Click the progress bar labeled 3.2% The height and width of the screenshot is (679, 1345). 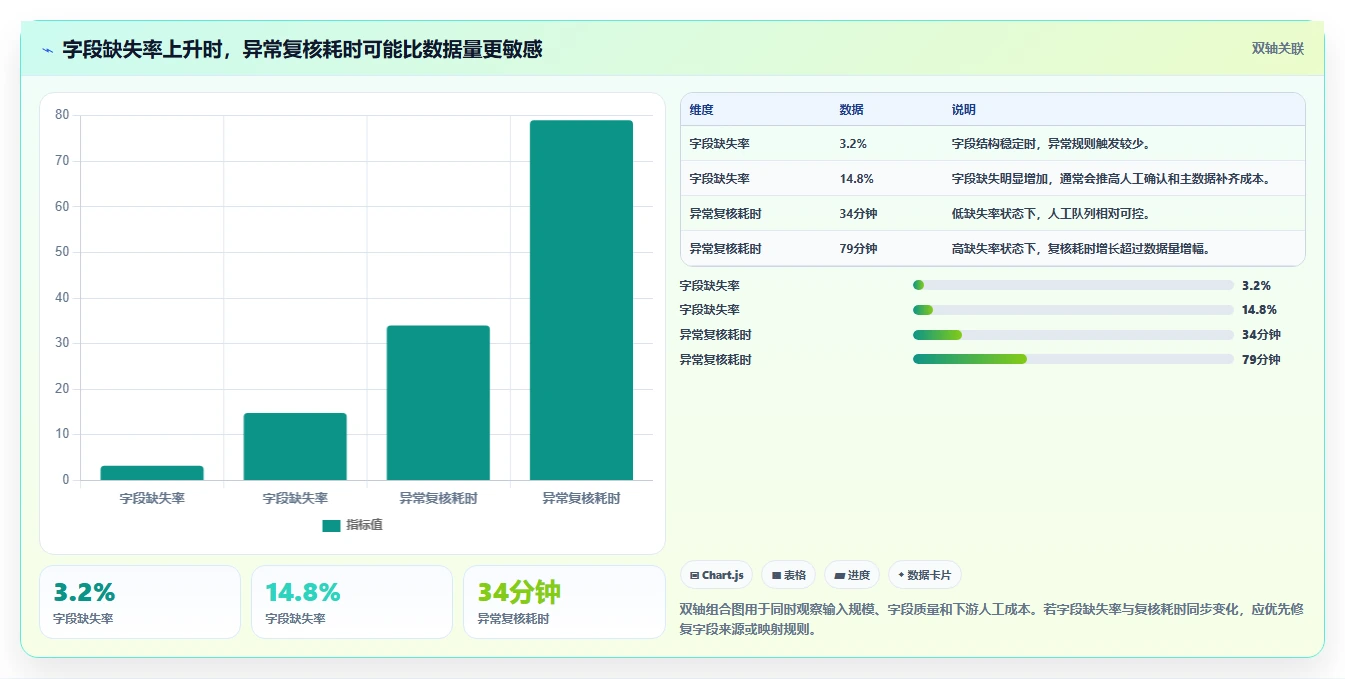coord(1073,285)
